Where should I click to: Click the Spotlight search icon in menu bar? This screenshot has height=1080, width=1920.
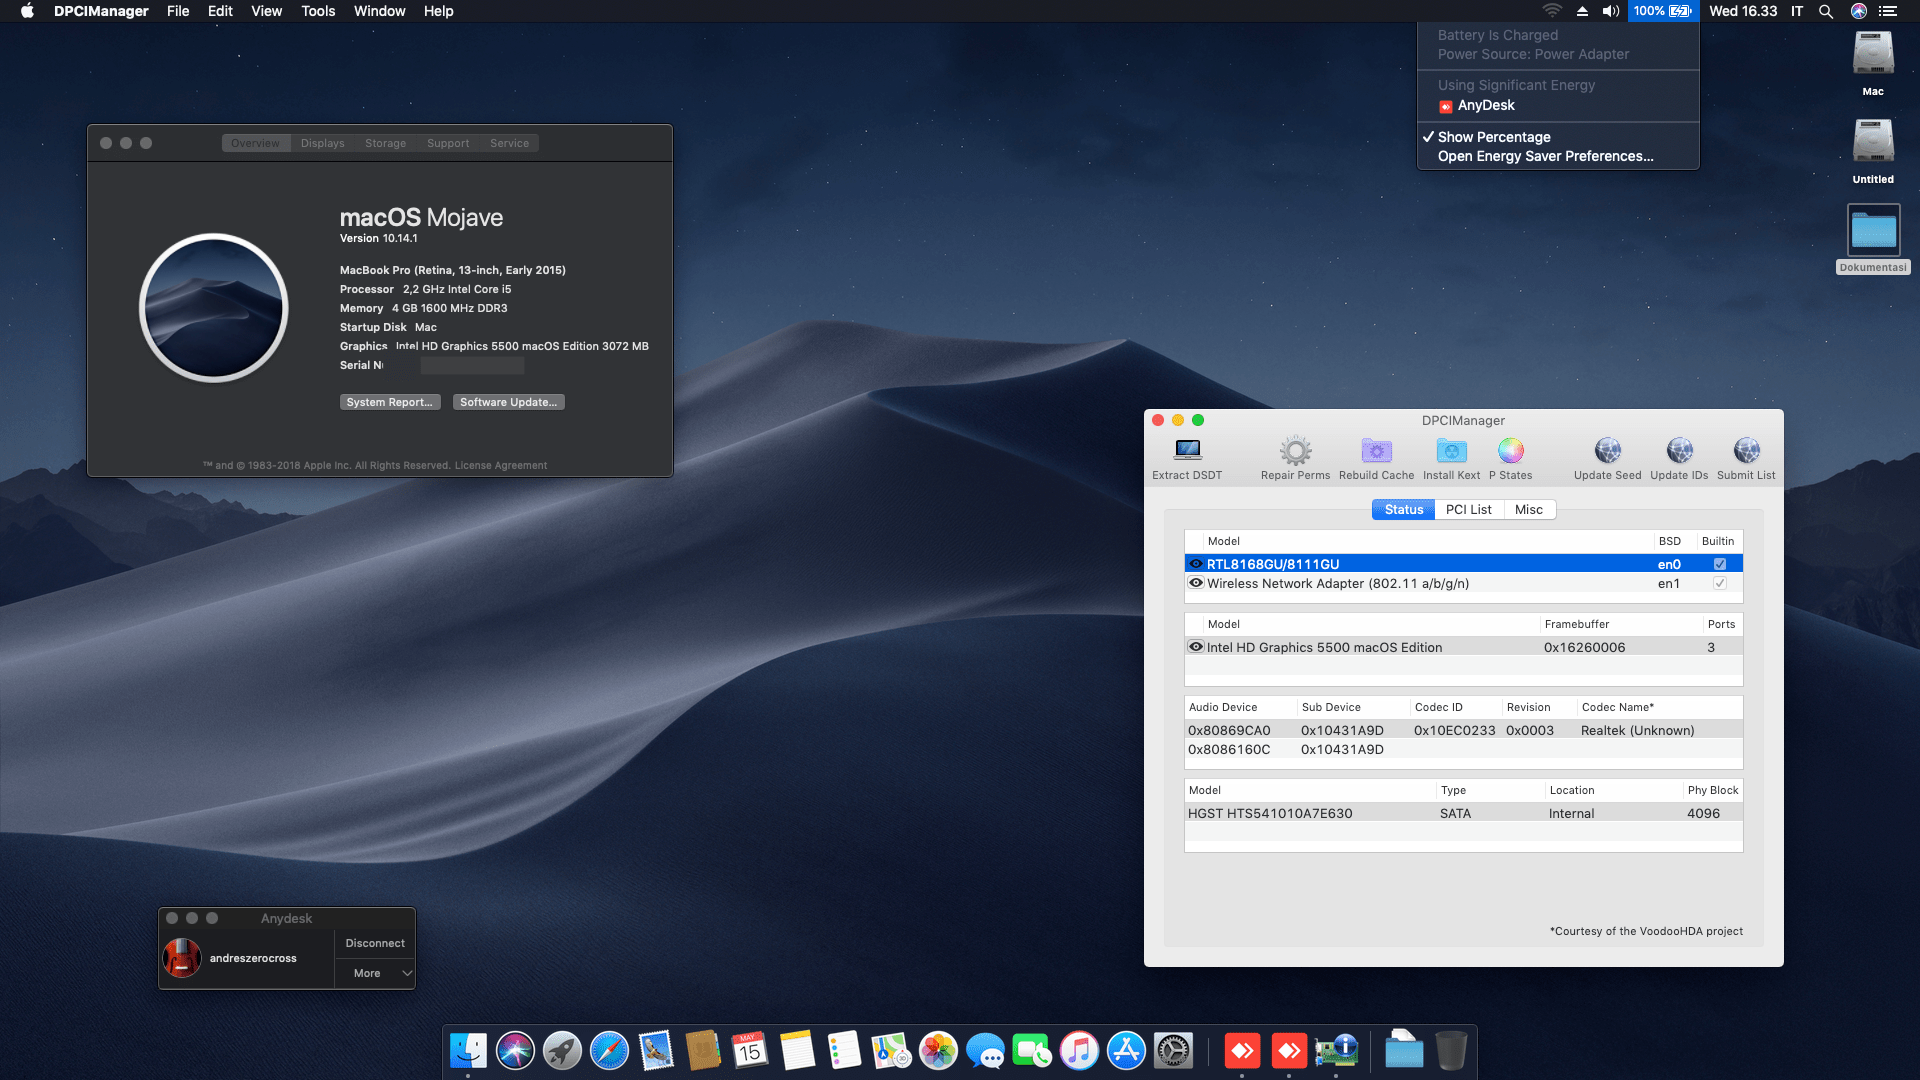tap(1826, 11)
